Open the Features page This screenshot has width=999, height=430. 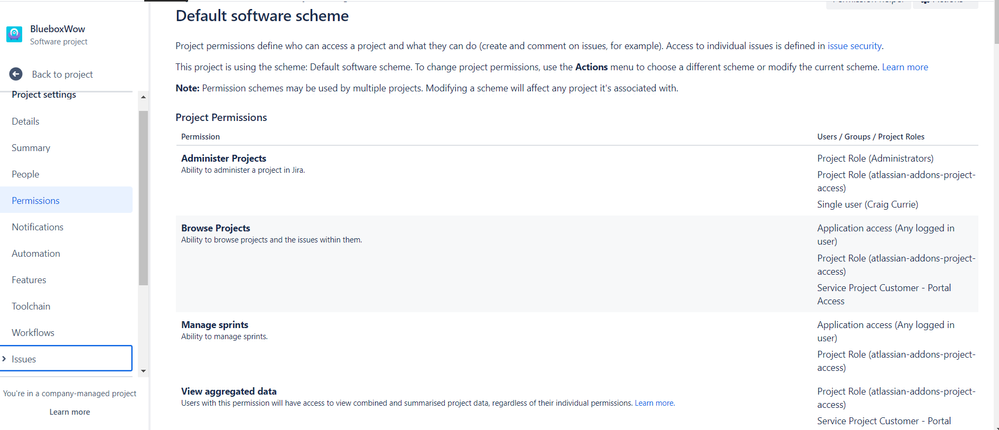29,280
